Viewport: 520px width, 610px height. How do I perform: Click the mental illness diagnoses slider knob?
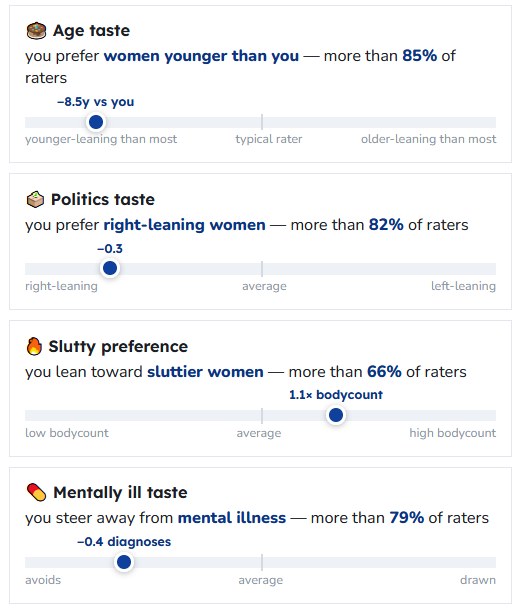tap(124, 562)
